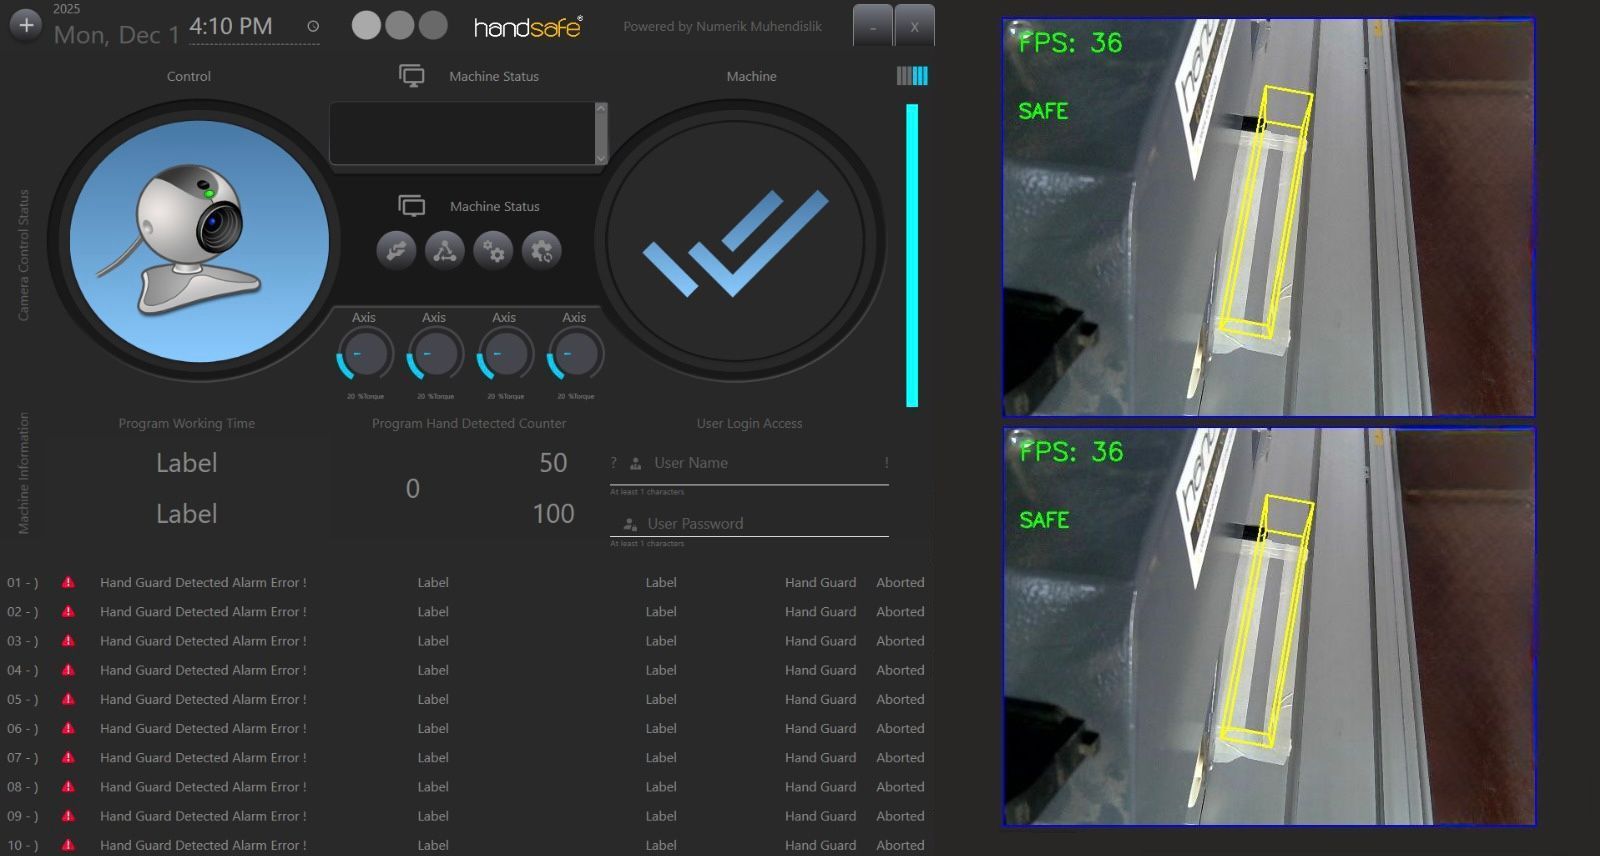Click the plus button beside the date
The height and width of the screenshot is (856, 1600).
[26, 26]
